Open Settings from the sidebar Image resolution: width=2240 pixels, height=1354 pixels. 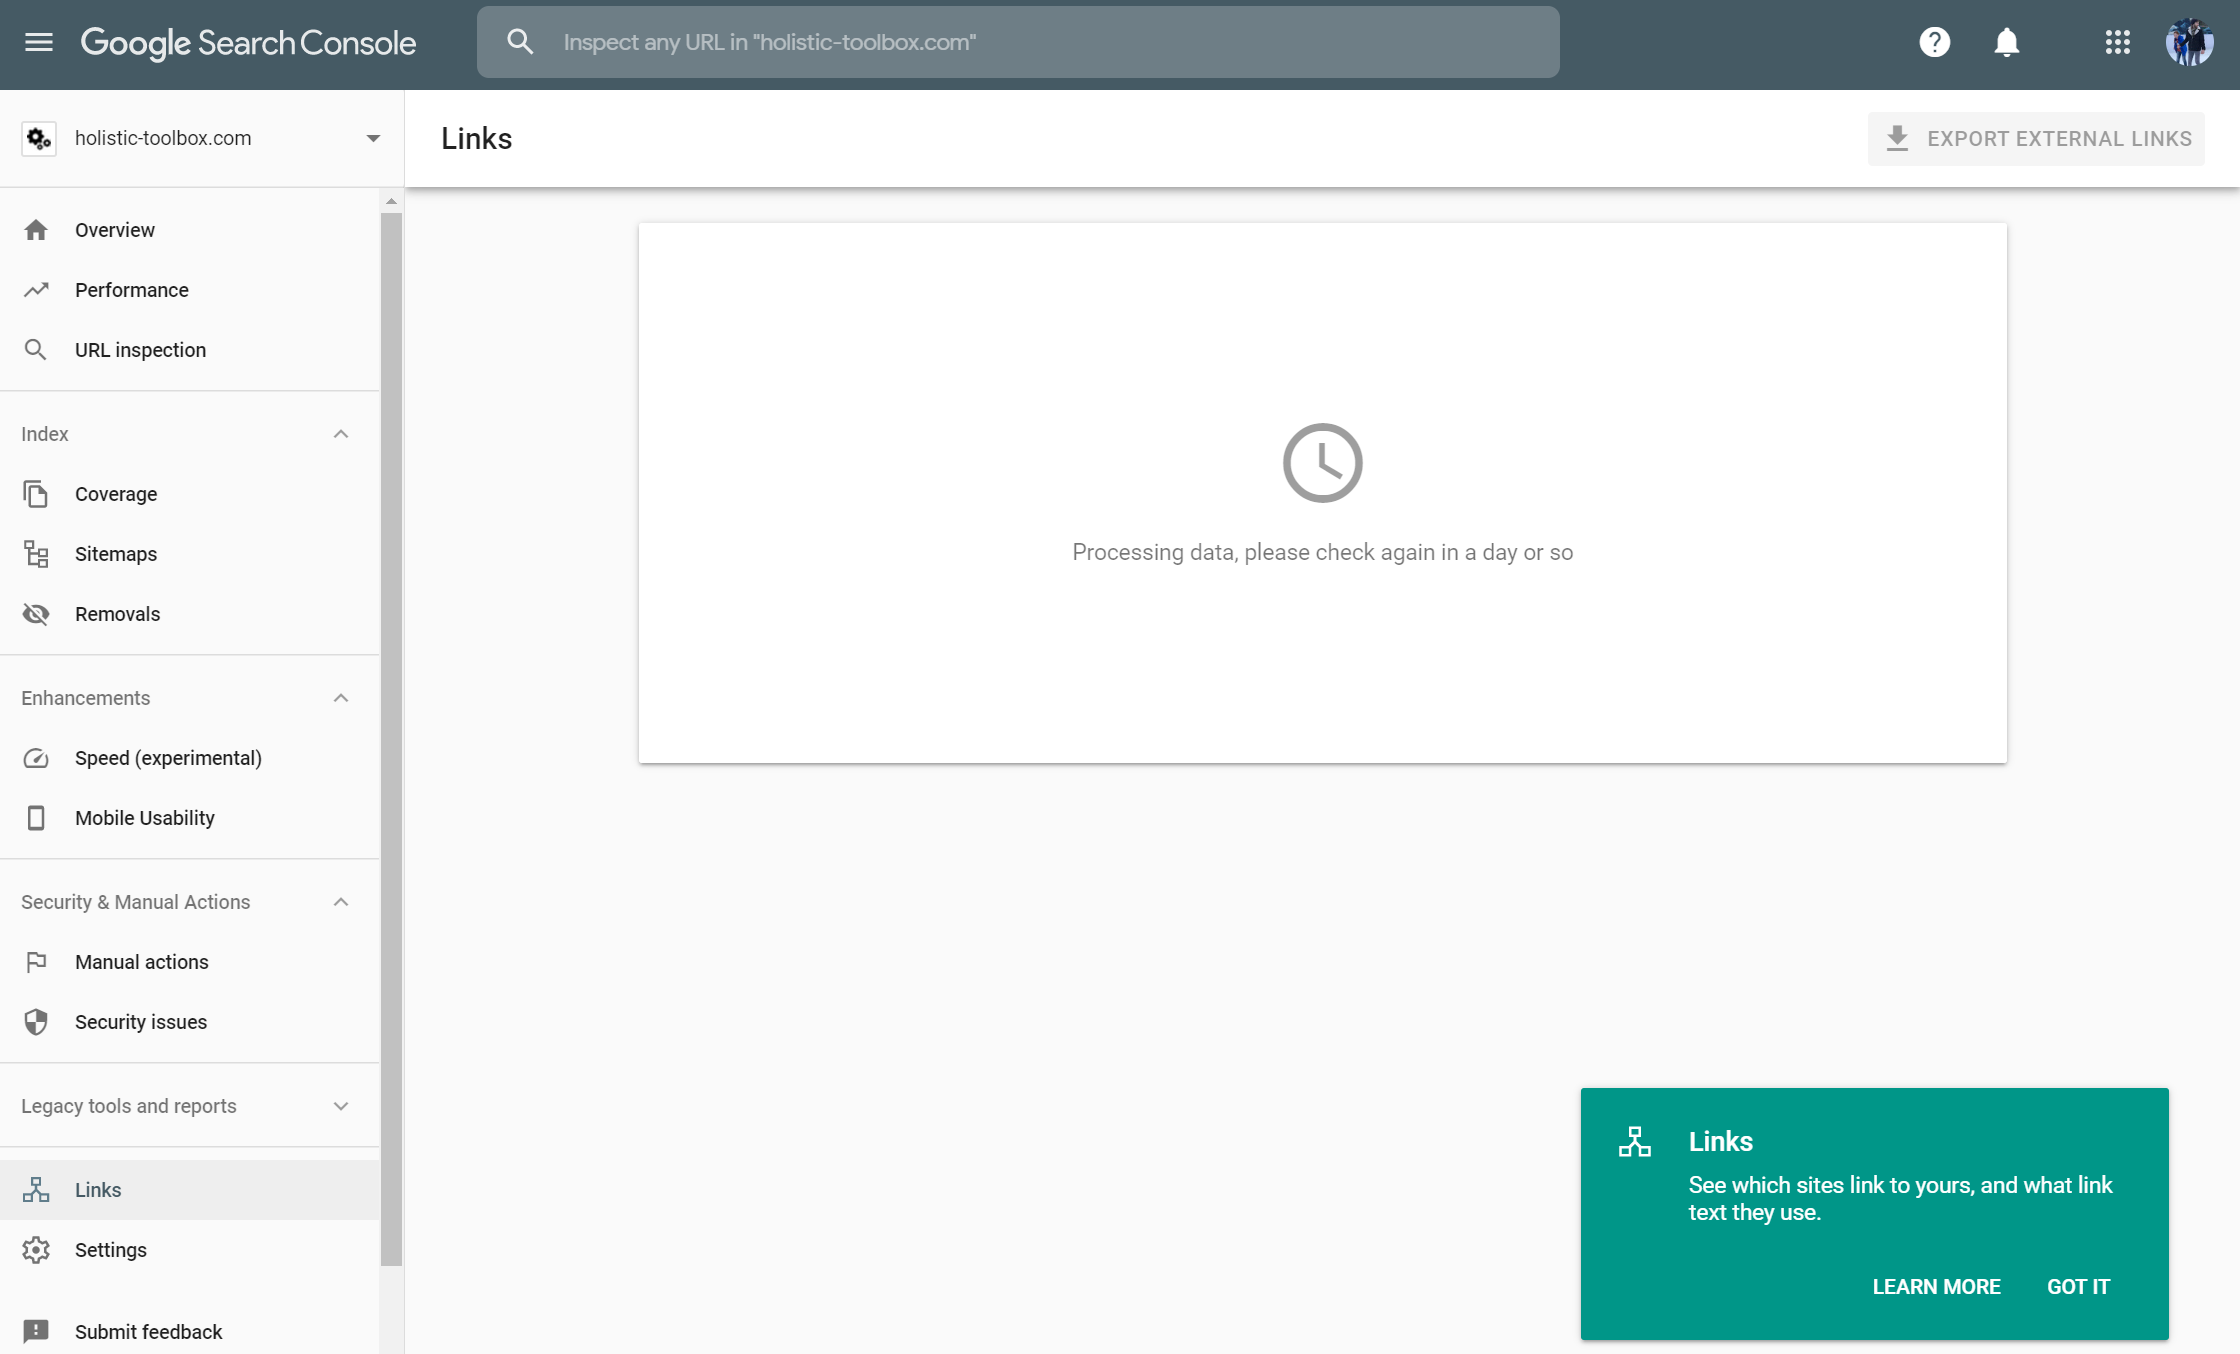click(110, 1249)
